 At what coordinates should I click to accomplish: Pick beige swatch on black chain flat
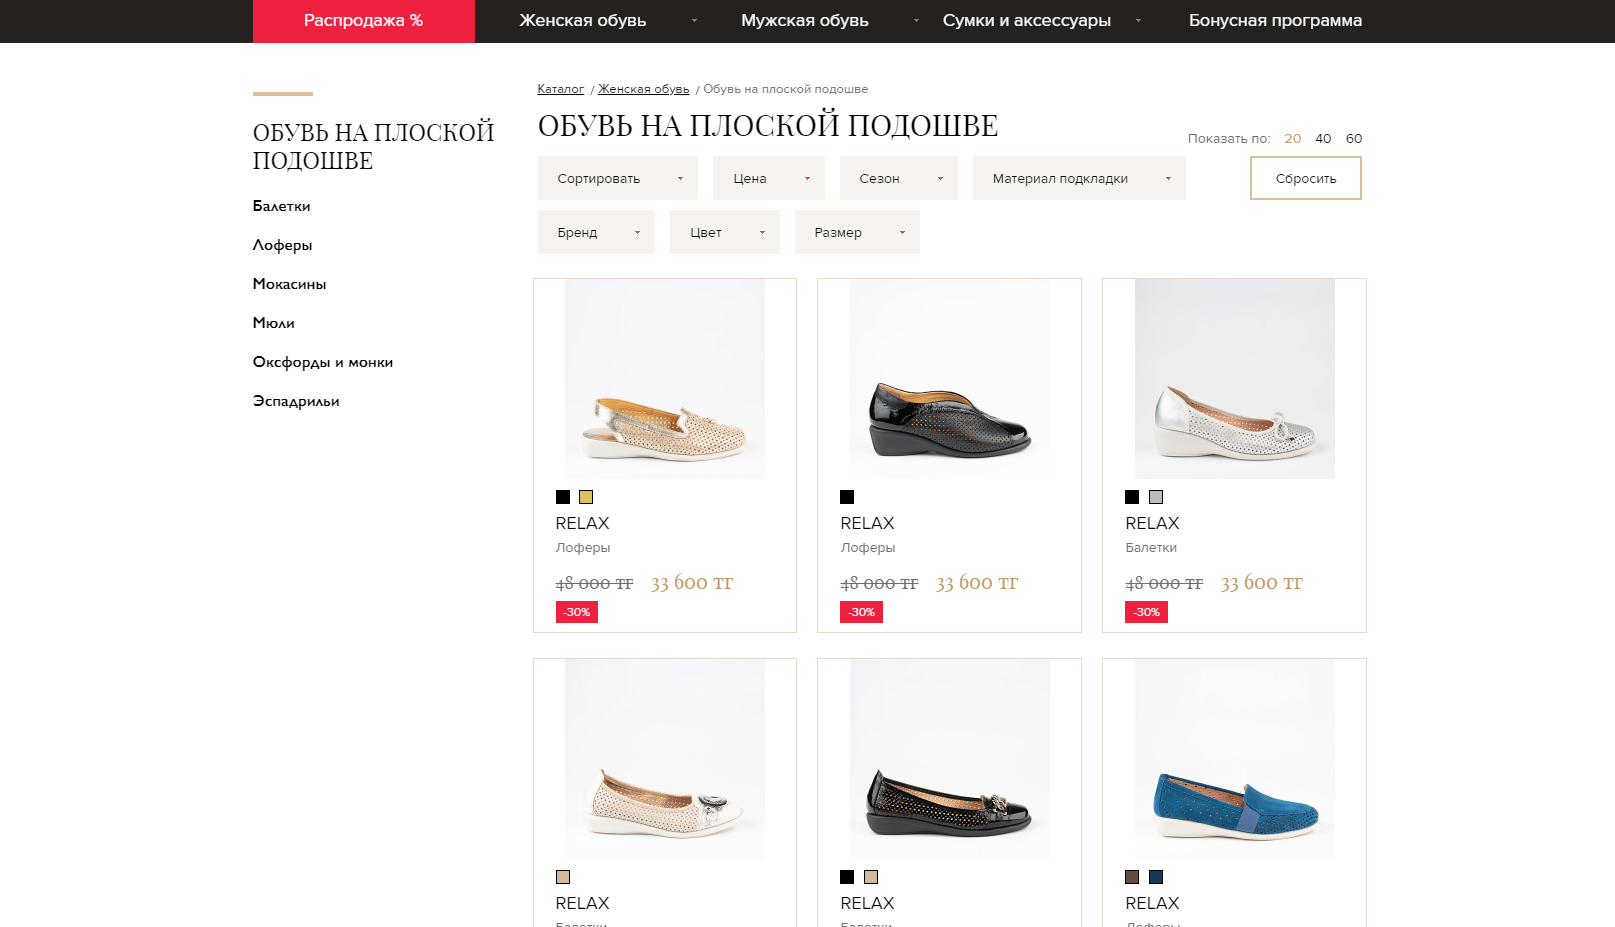pos(871,877)
